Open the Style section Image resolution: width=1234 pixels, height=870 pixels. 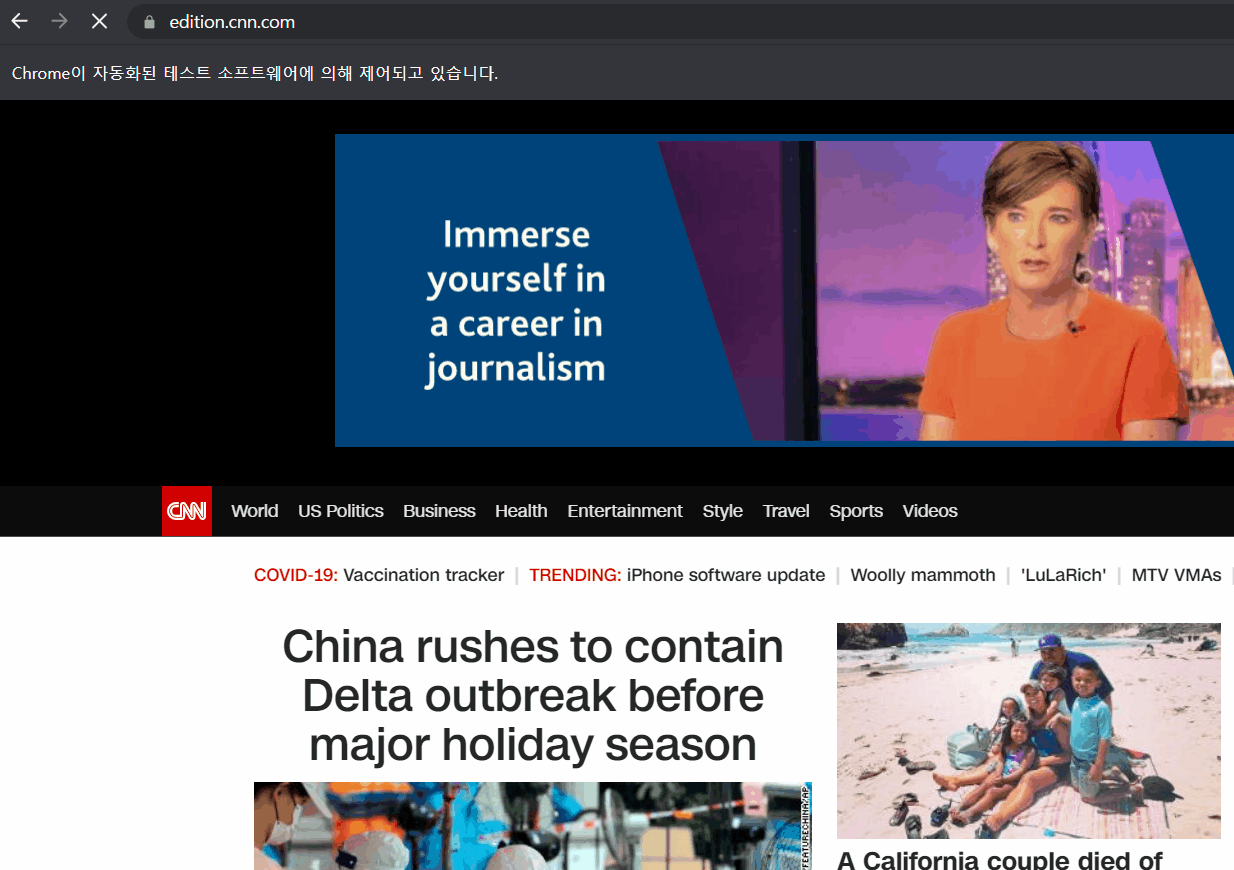pos(722,511)
